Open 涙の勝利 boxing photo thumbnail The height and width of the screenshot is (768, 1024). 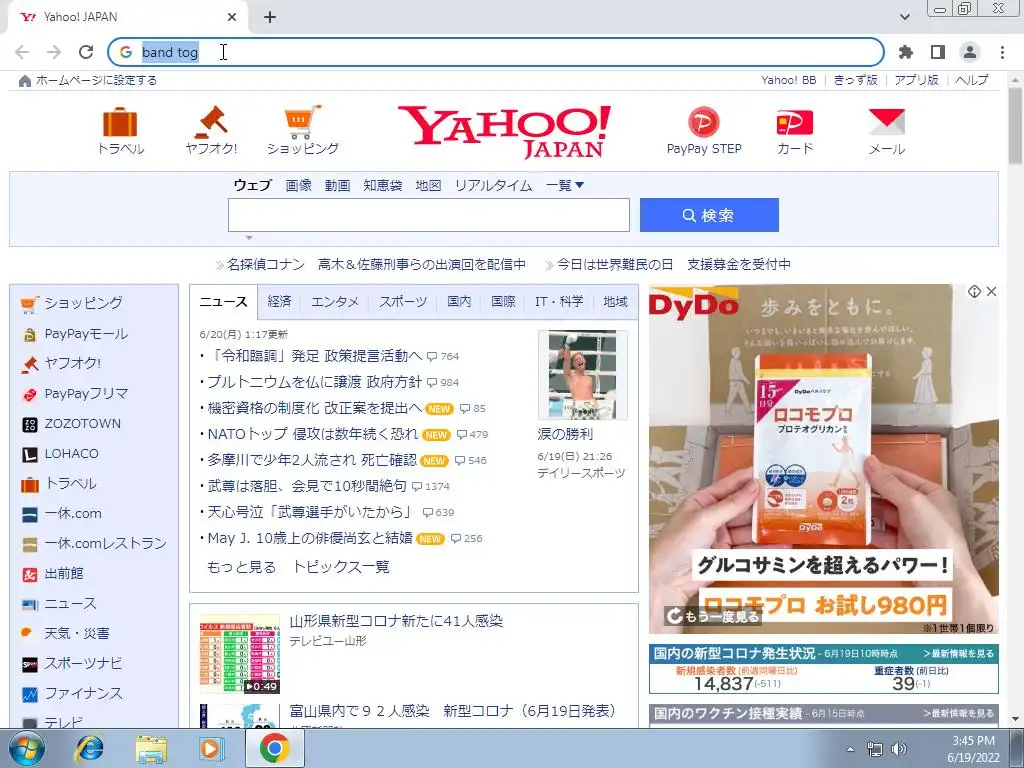click(582, 375)
